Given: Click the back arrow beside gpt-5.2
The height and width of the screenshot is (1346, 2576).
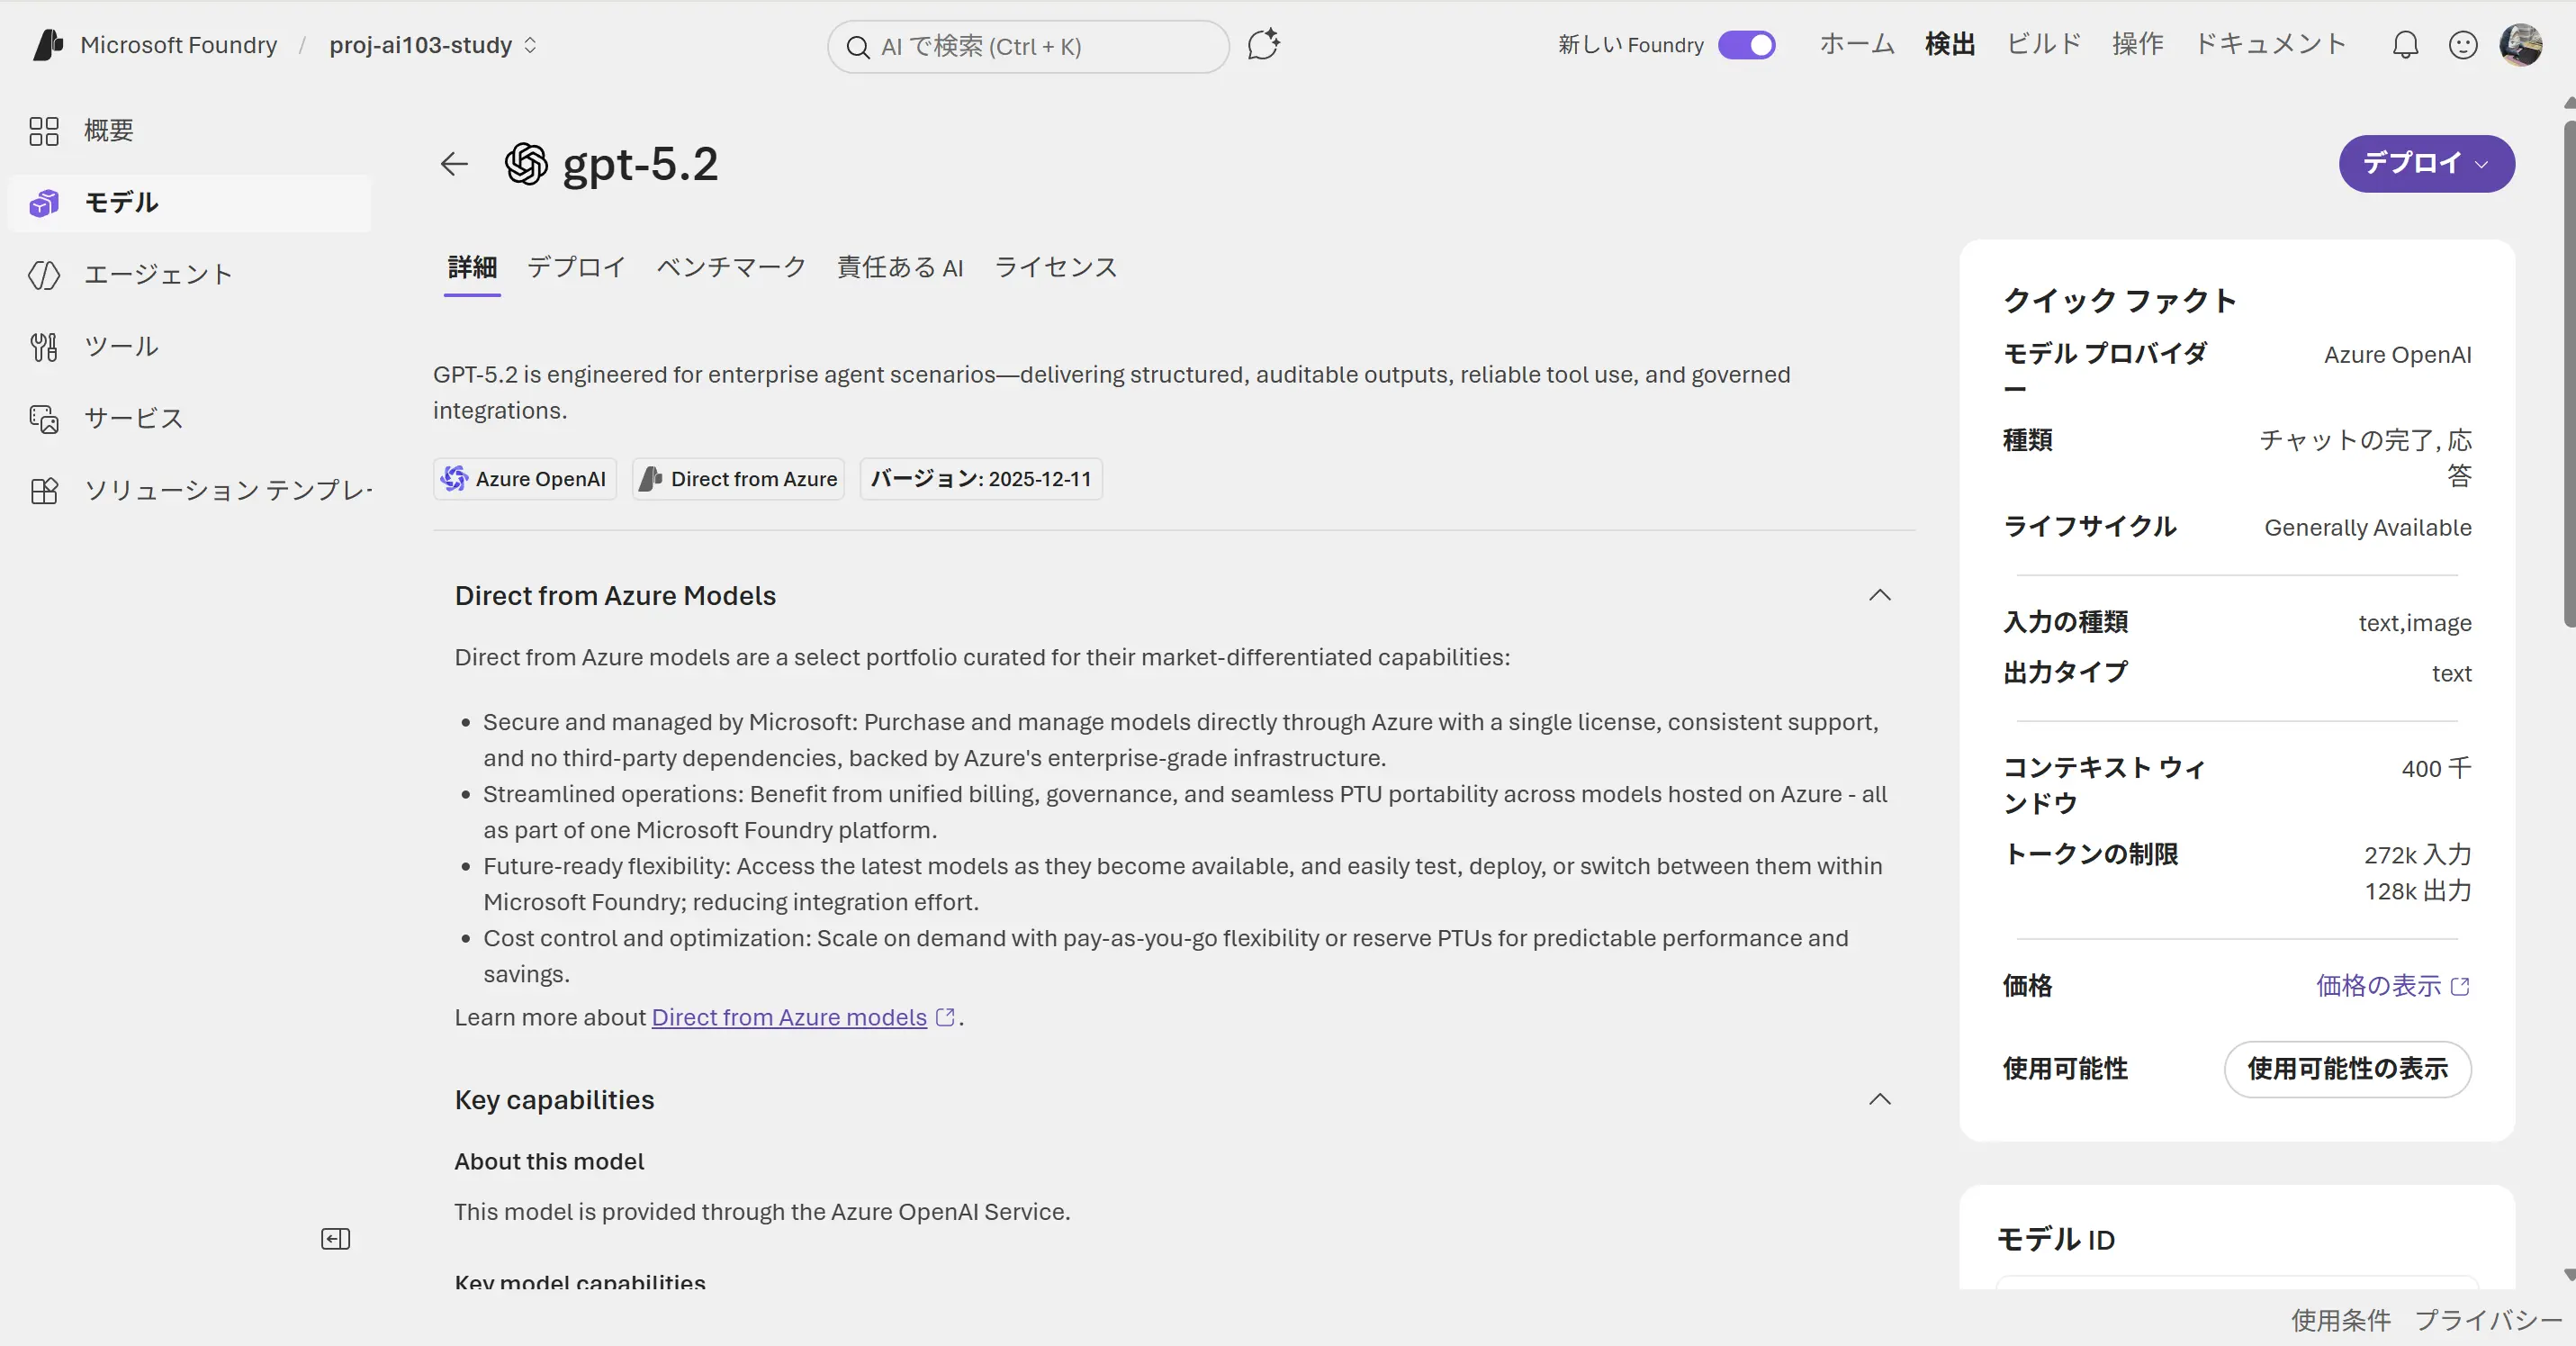Looking at the screenshot, I should [454, 163].
